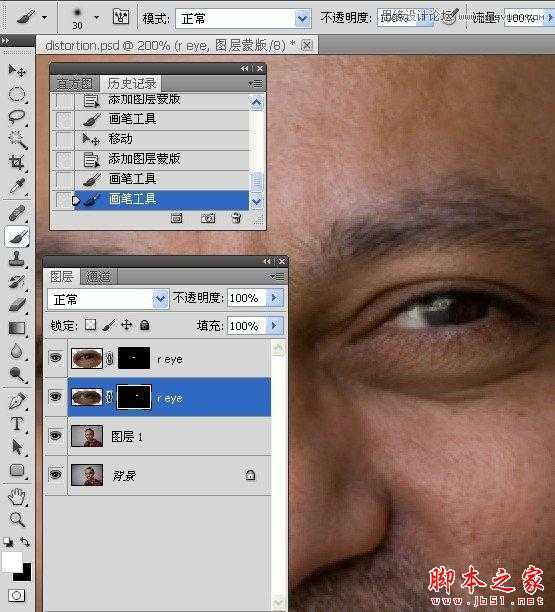Select the top r eye layer mask thumbnail
The image size is (555, 612).
(134, 358)
